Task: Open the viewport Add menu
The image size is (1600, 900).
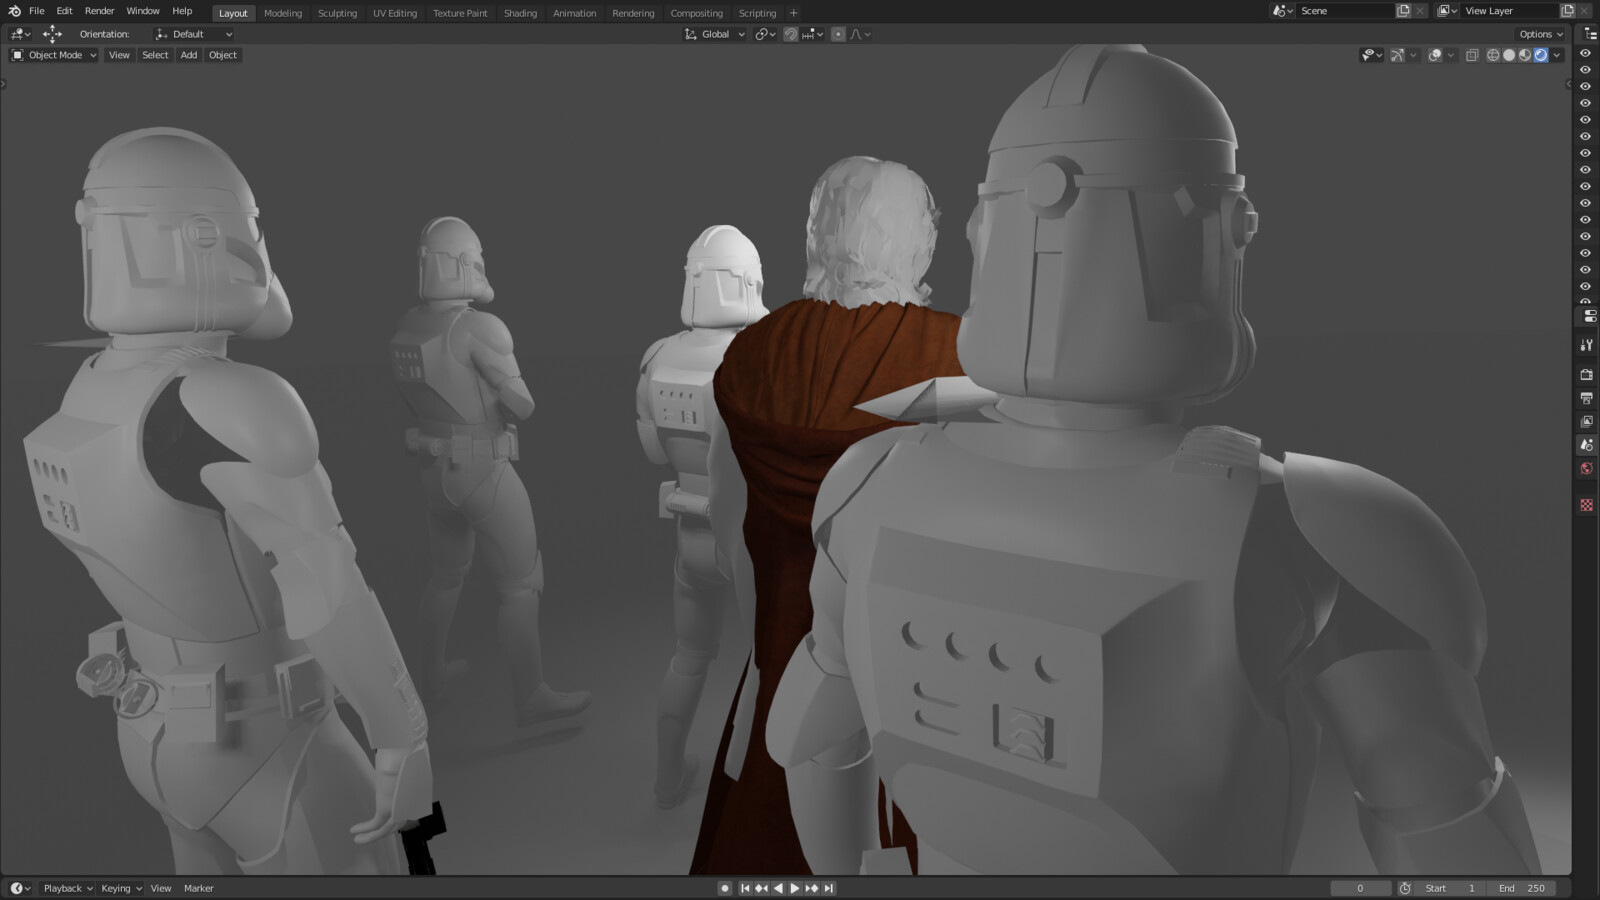Action: pyautogui.click(x=189, y=55)
